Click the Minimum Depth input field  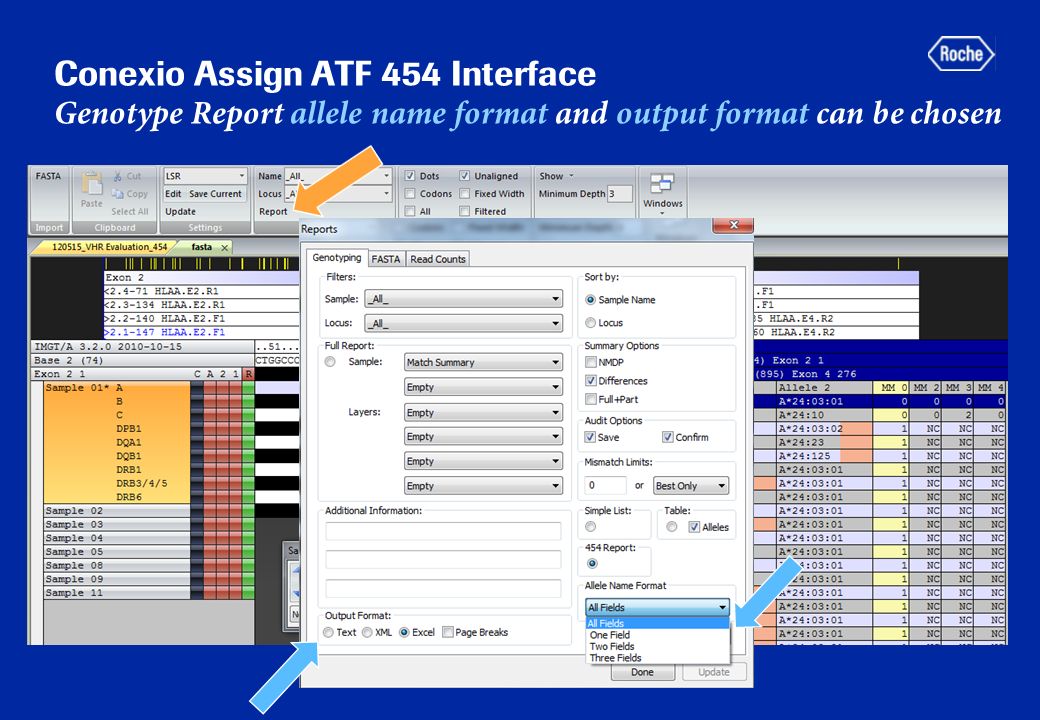click(619, 194)
